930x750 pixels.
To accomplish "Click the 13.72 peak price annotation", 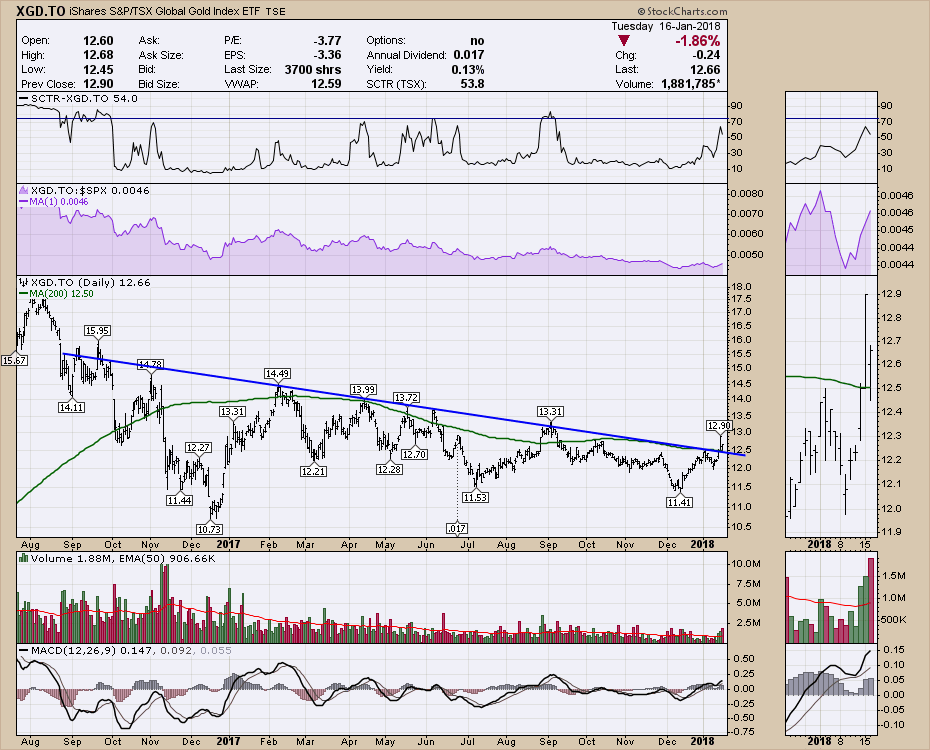I will coord(406,397).
